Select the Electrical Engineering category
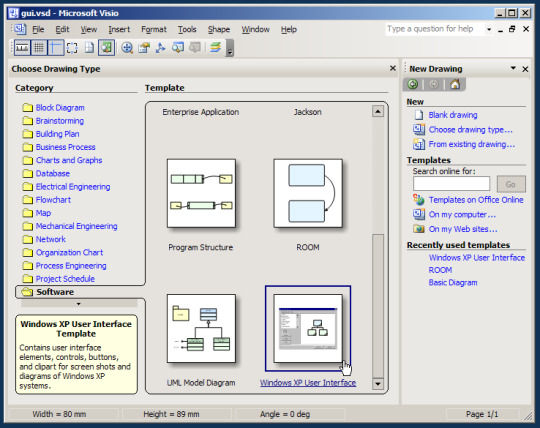Viewport: 540px width, 428px height. click(x=66, y=187)
